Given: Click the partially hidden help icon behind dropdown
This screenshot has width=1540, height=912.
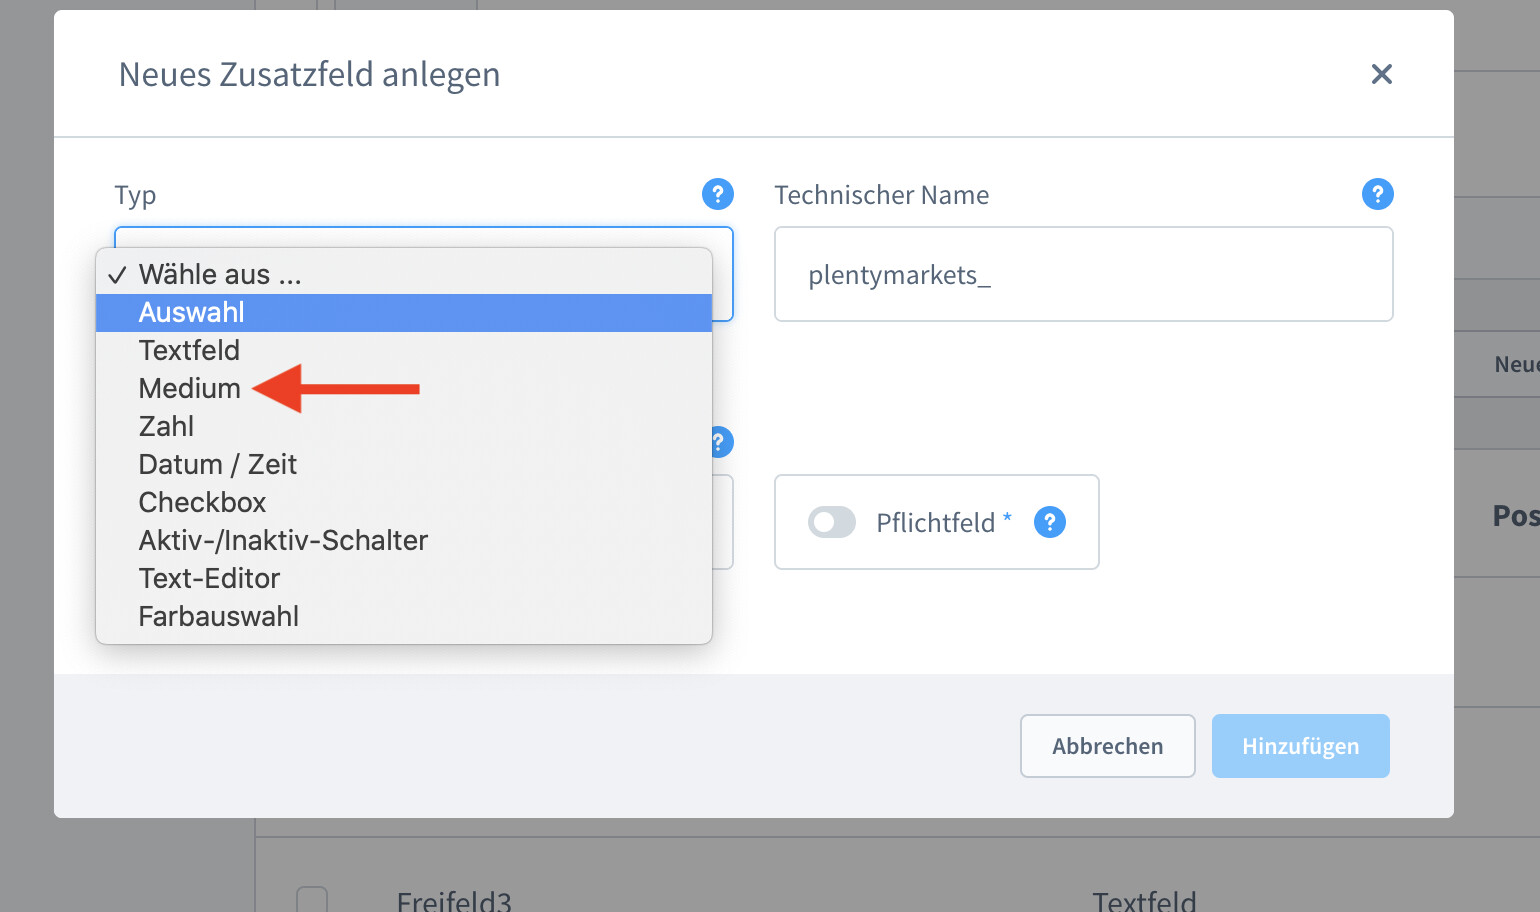Looking at the screenshot, I should [x=721, y=442].
